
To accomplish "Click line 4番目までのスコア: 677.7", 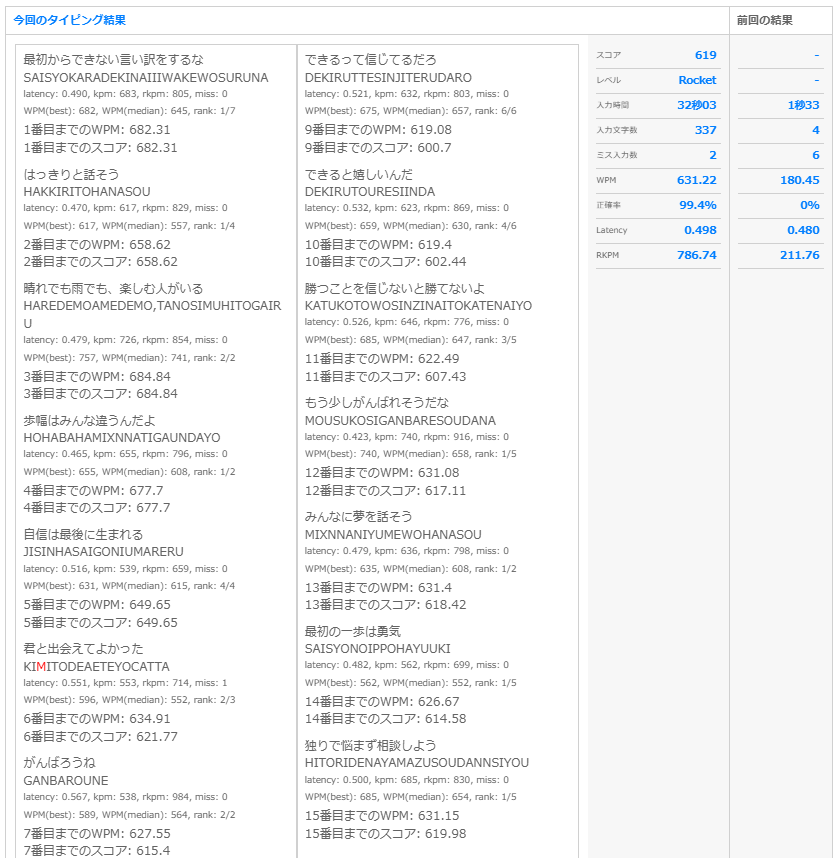I will pos(97,508).
